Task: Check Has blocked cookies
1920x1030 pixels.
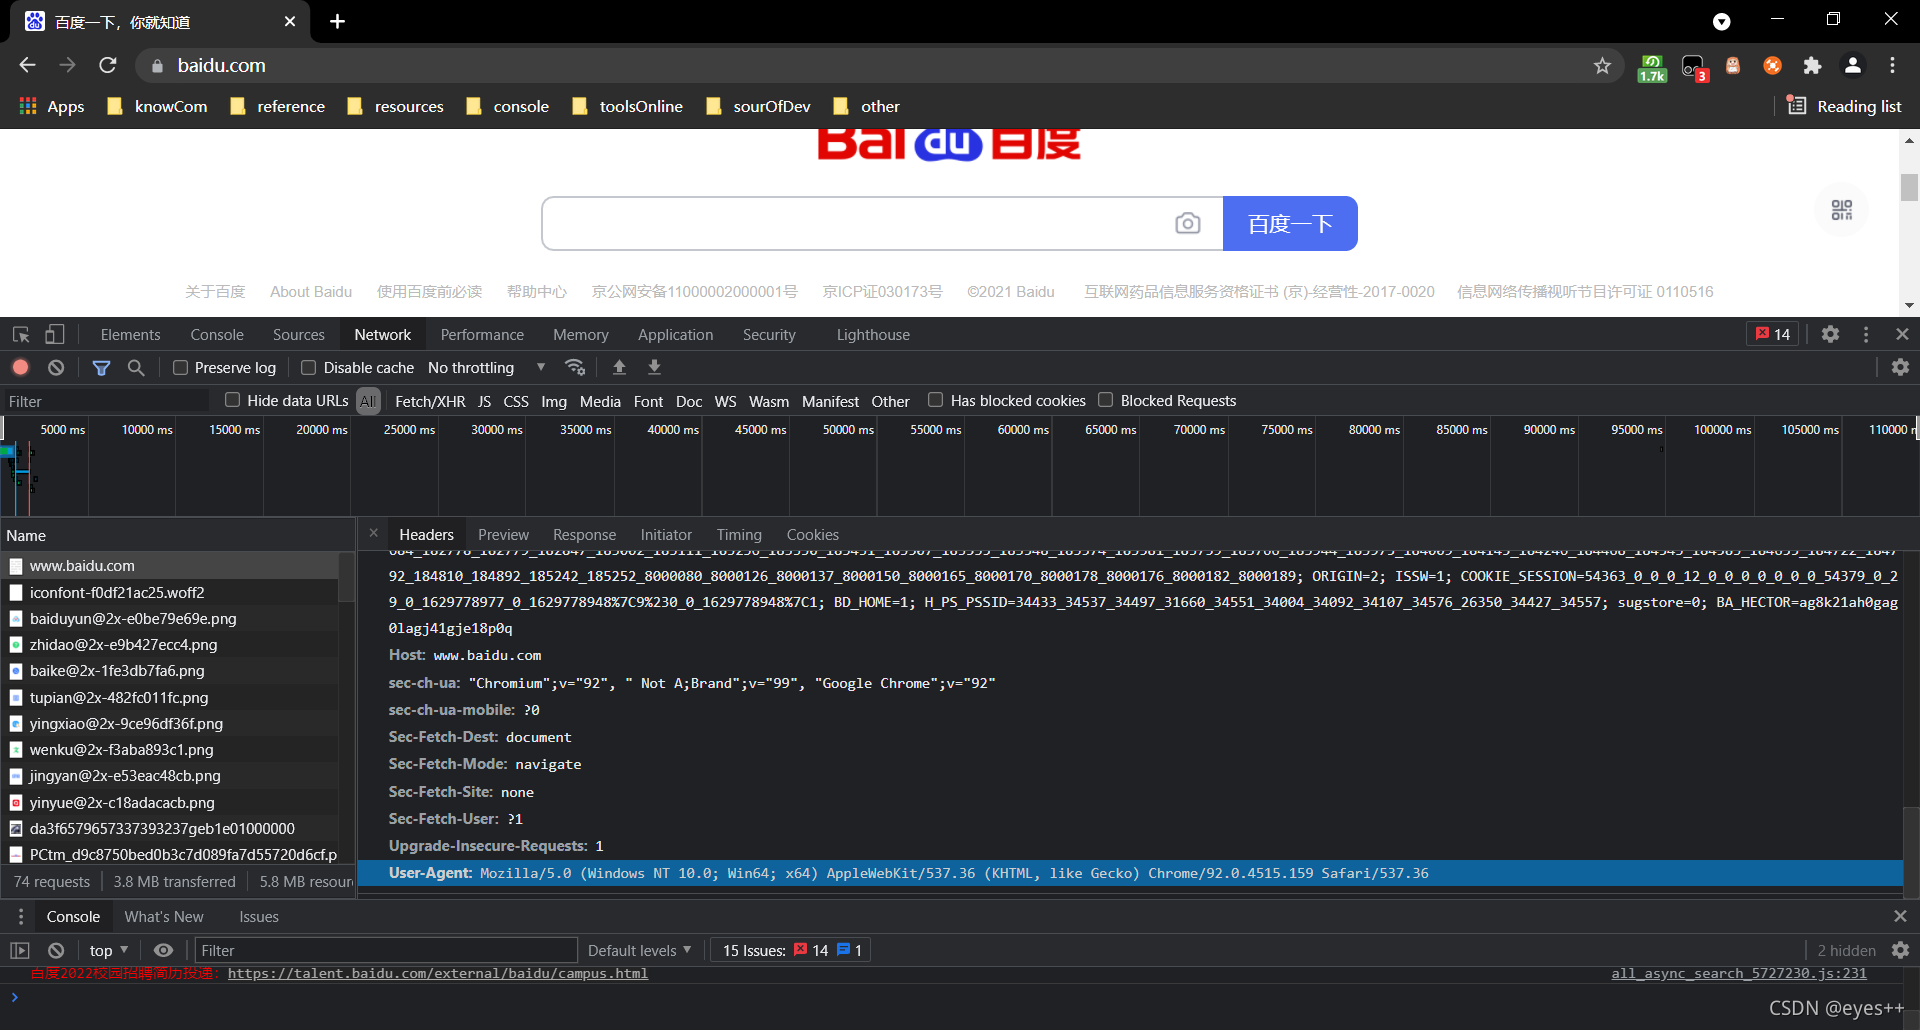Action: [936, 400]
